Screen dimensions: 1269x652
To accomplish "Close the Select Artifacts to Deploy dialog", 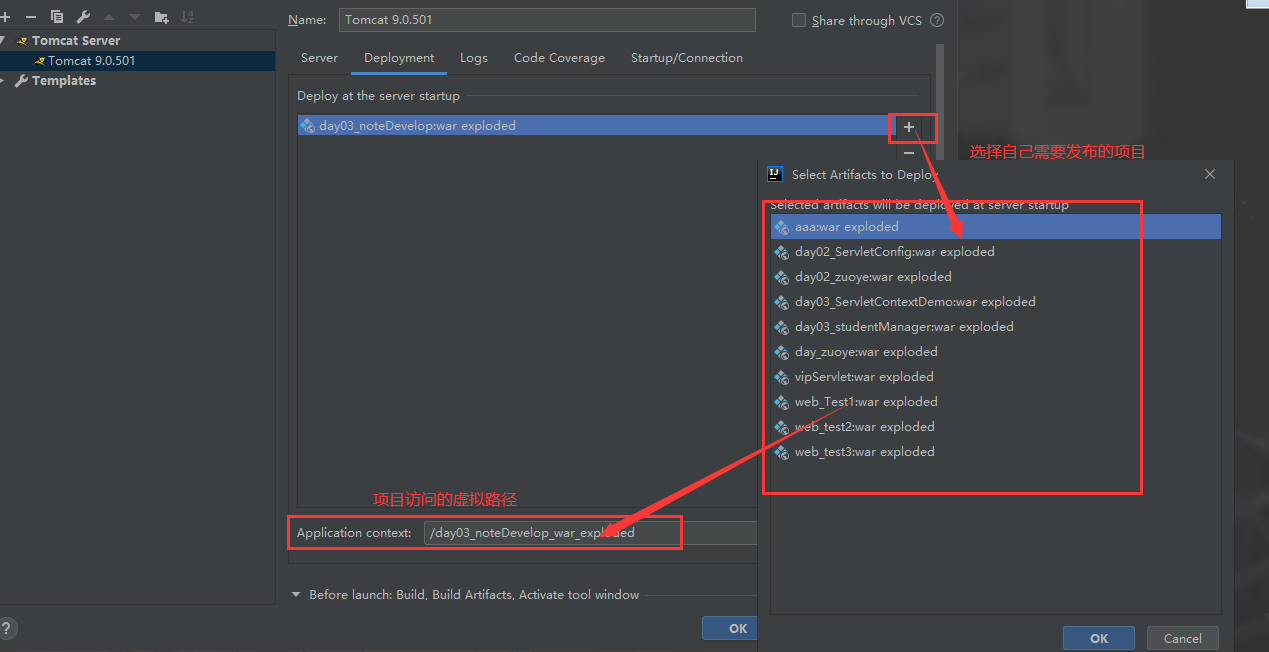I will [1210, 174].
